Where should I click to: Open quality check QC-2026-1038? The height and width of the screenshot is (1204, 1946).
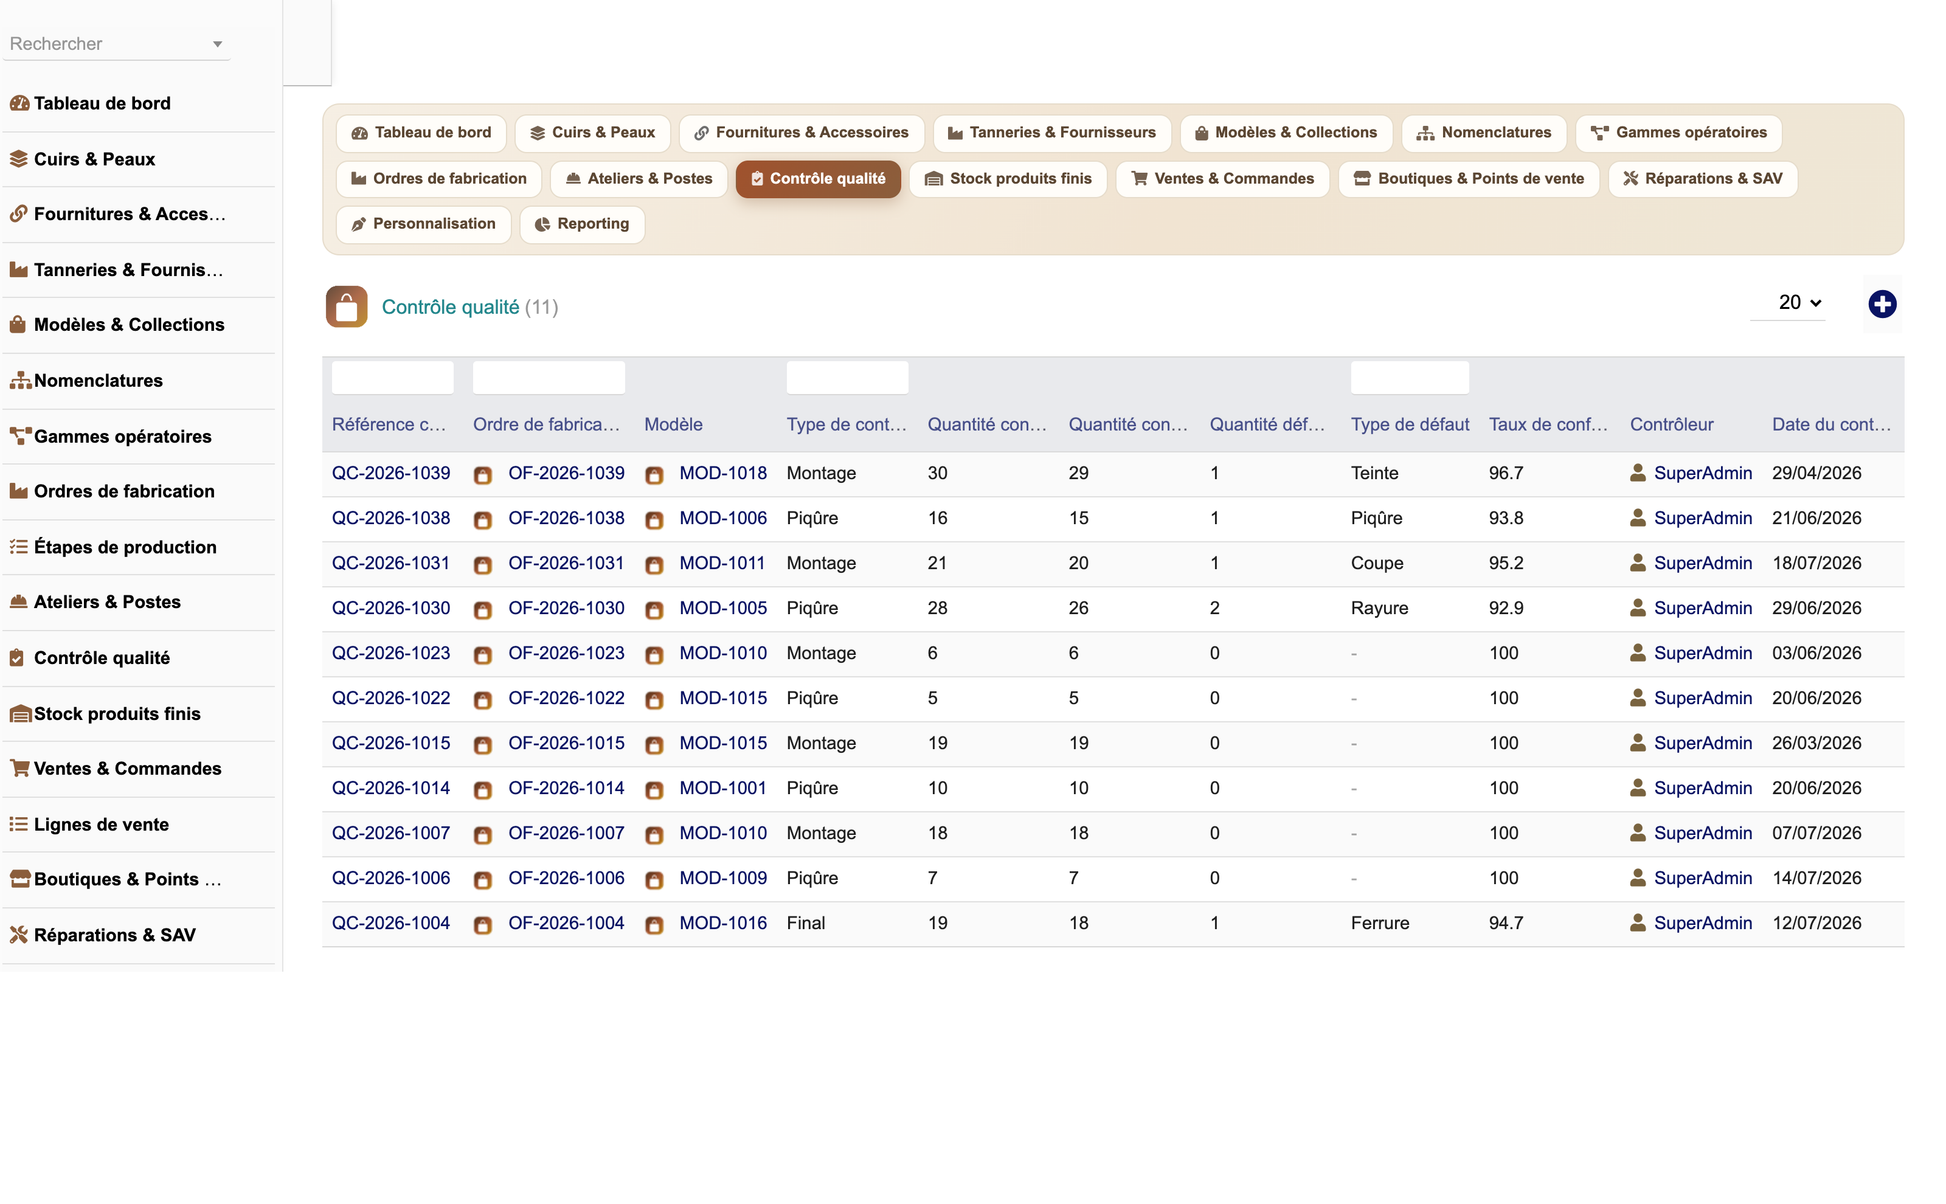point(391,518)
